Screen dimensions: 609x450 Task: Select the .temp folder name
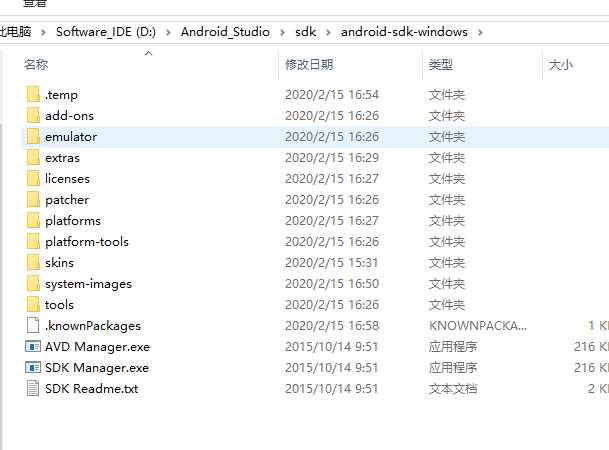click(61, 95)
